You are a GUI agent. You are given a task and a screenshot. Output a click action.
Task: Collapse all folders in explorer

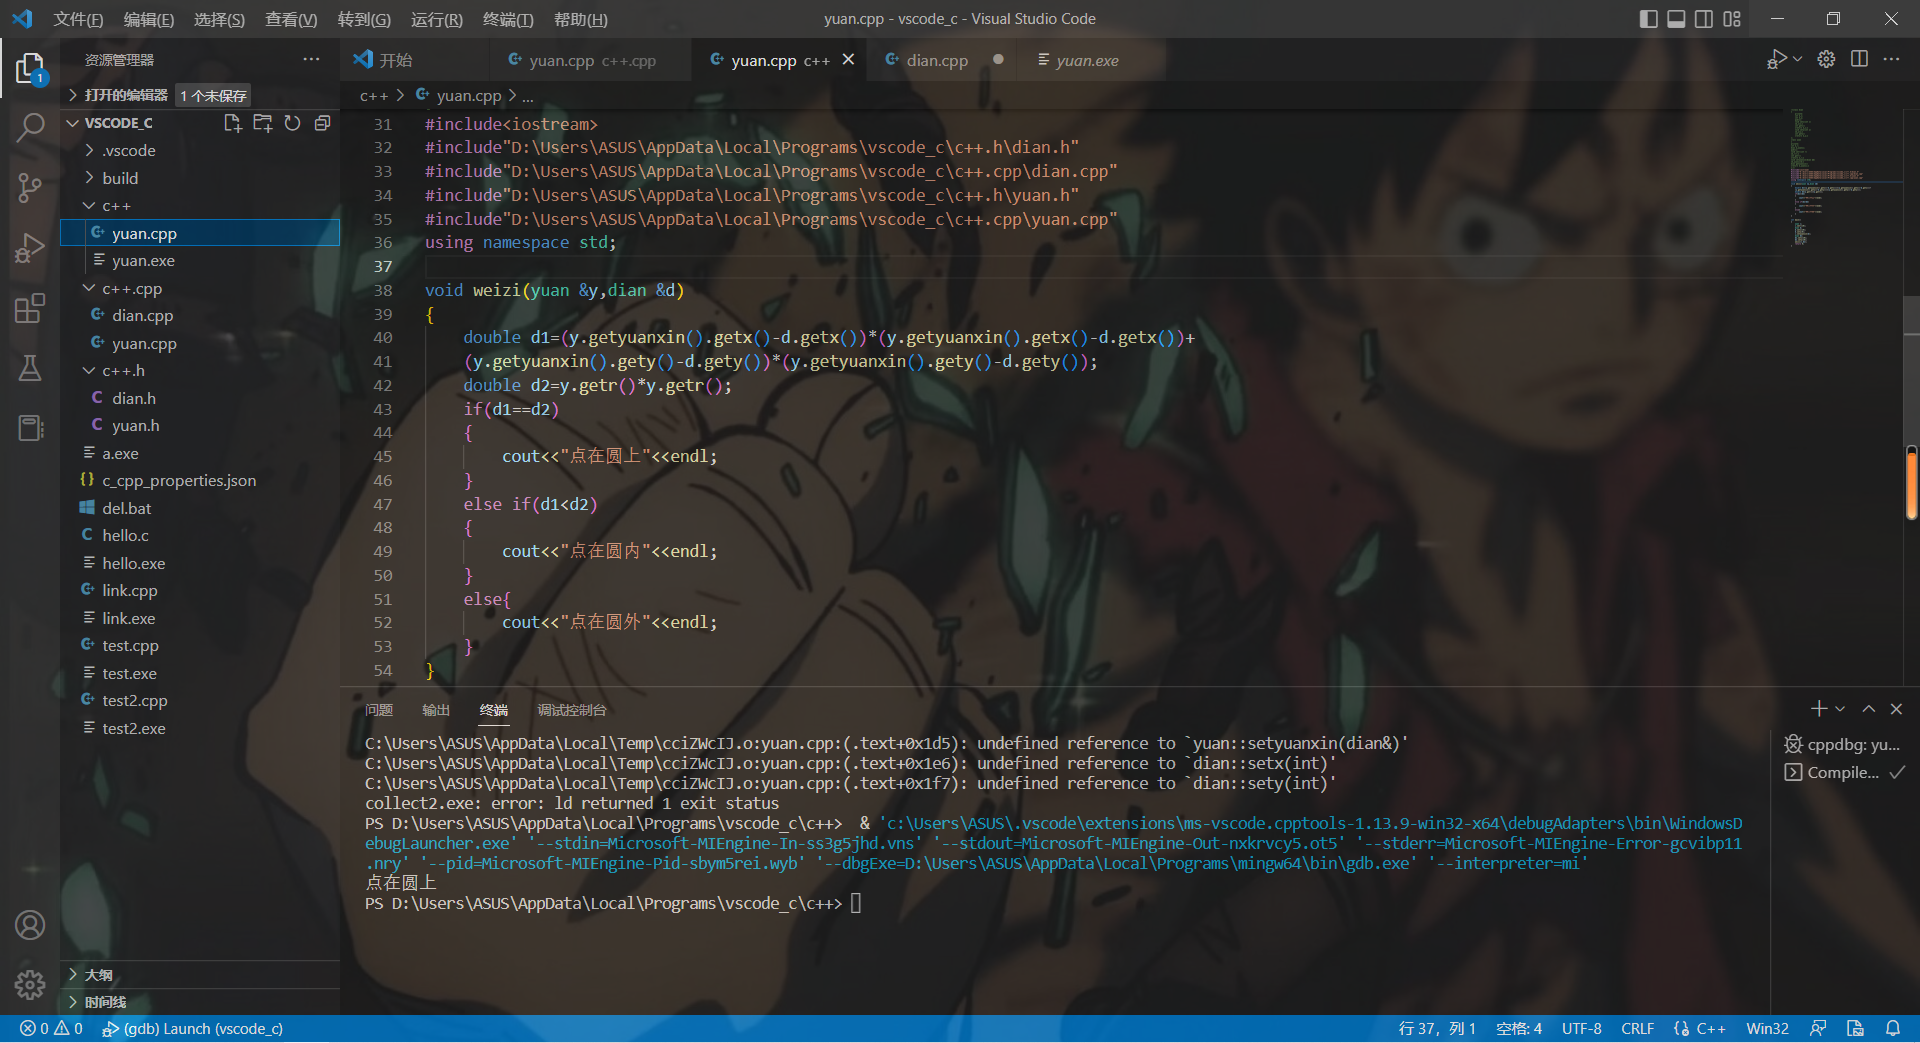322,123
